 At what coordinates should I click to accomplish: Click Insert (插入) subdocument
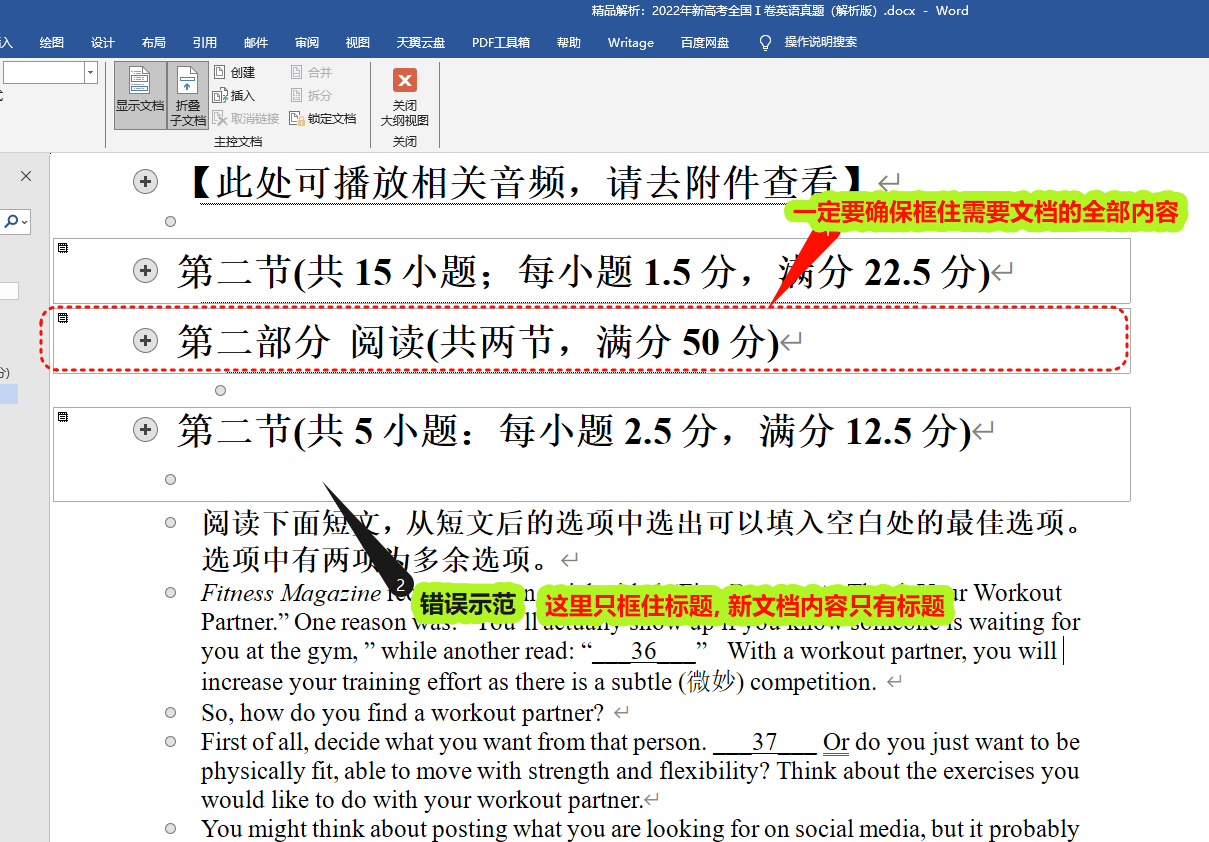coord(234,95)
